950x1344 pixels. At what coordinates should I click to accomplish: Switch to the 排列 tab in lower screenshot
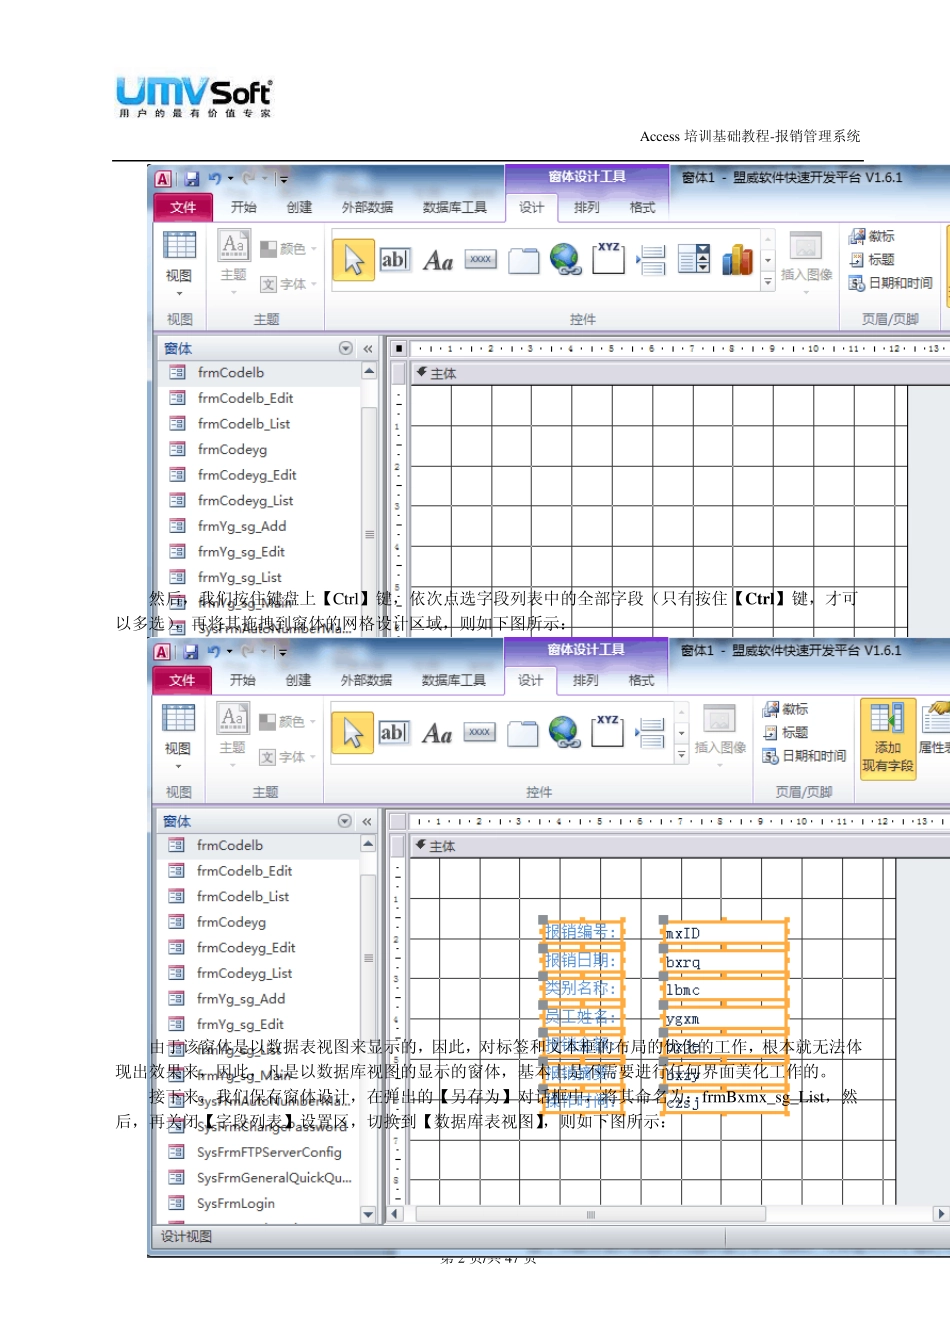pyautogui.click(x=586, y=680)
